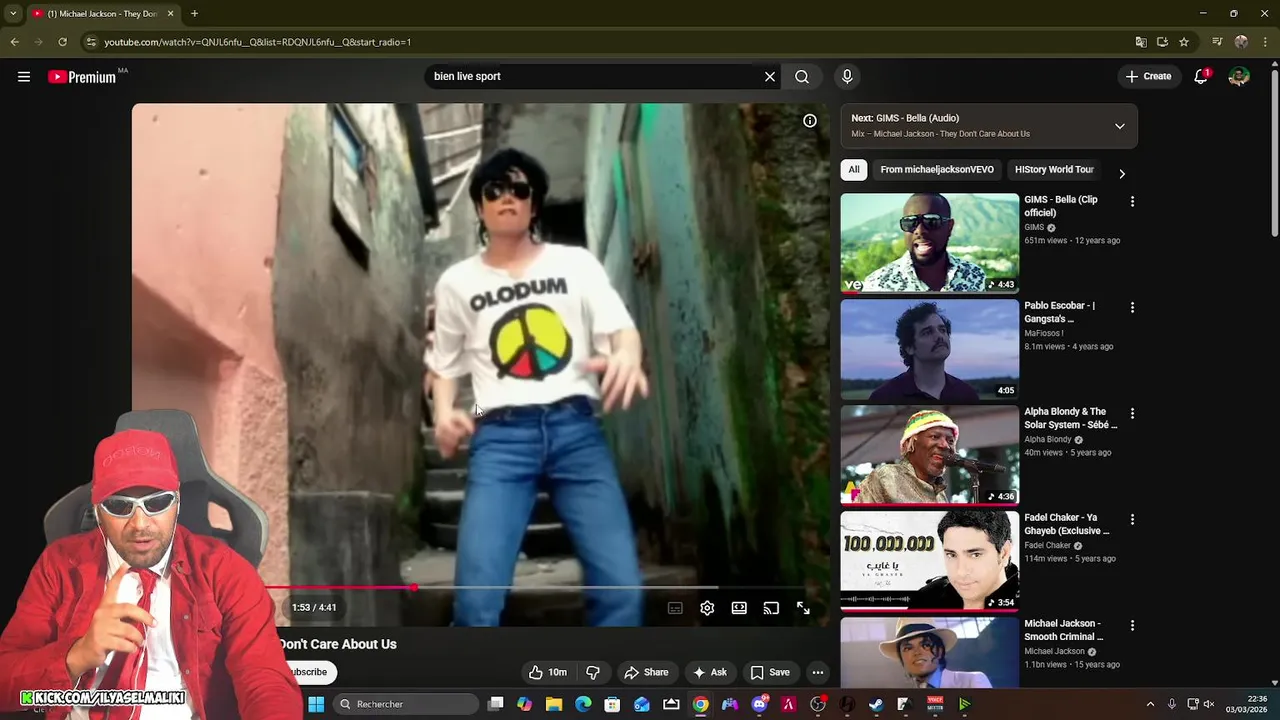This screenshot has width=1280, height=720.
Task: Dislike the video with thumbs down
Action: tap(592, 672)
